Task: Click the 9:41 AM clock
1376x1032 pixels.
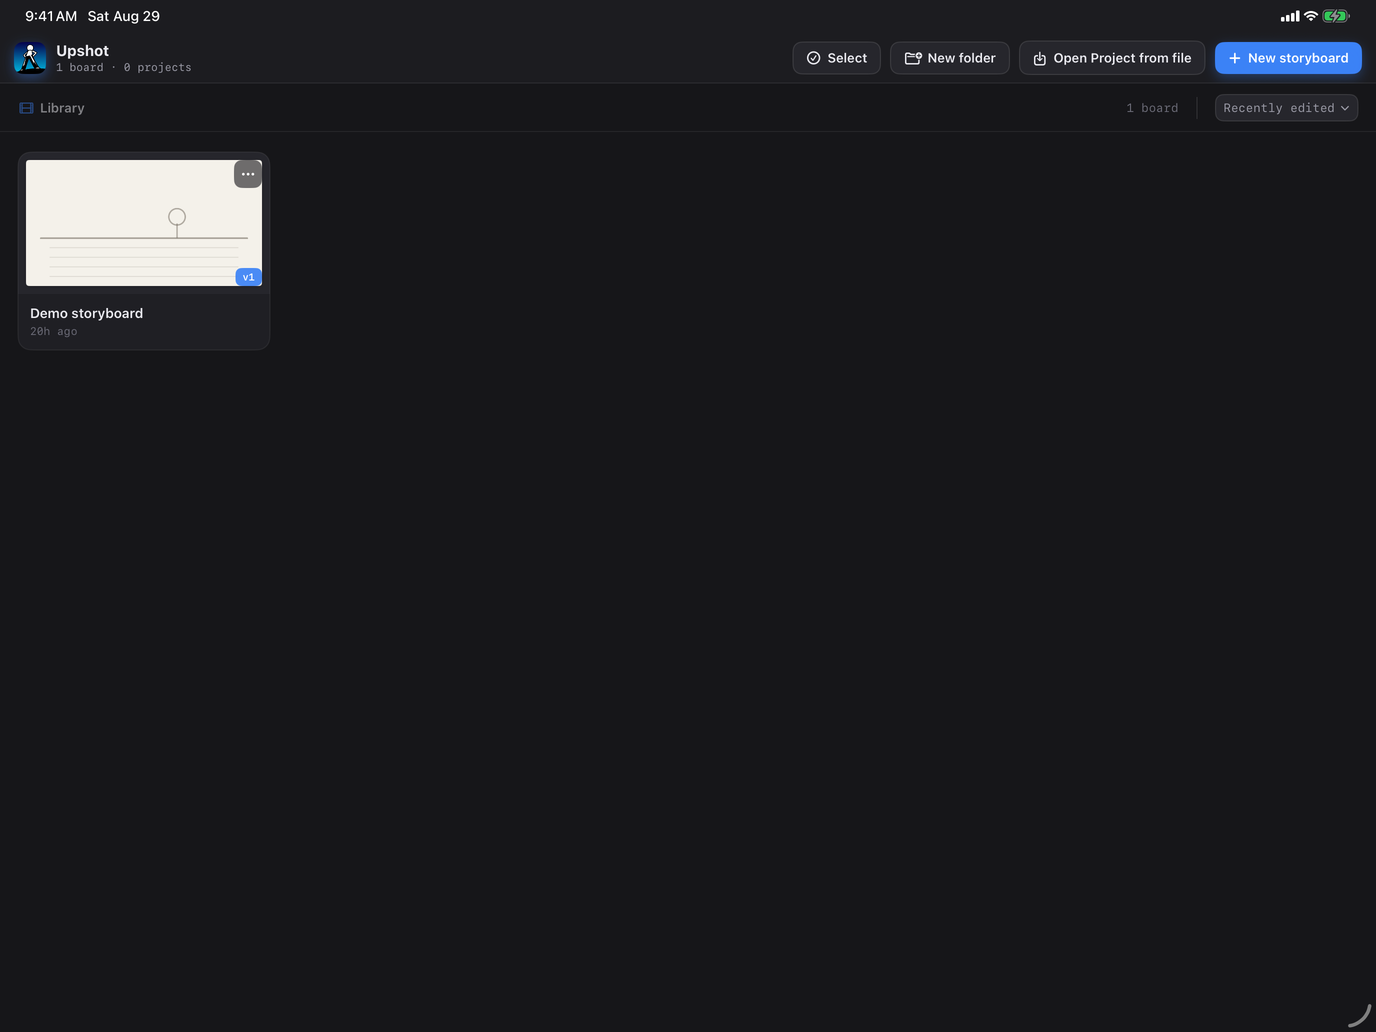Action: tap(51, 16)
